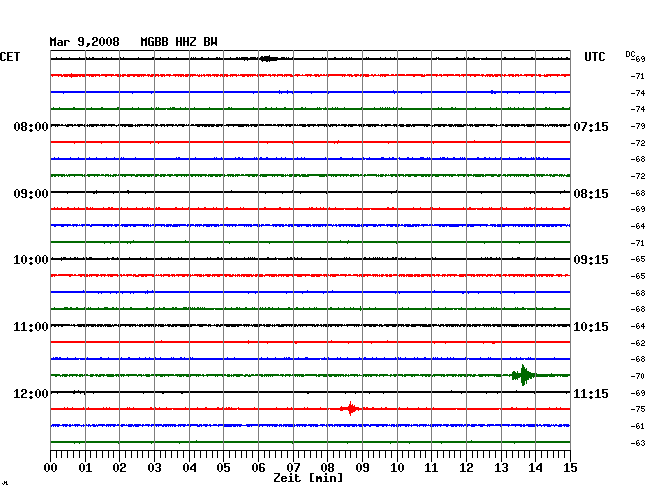Click the DC value -63
Screen dimensions: 650x494
(638, 443)
